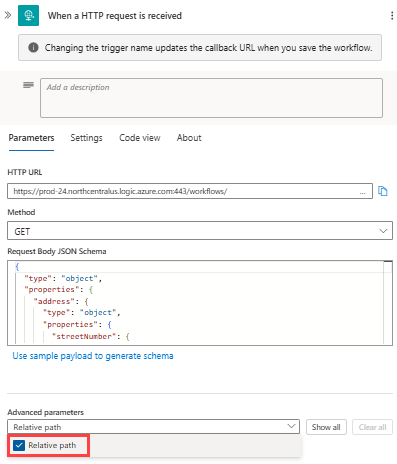Click into the Add a description box

211,98
